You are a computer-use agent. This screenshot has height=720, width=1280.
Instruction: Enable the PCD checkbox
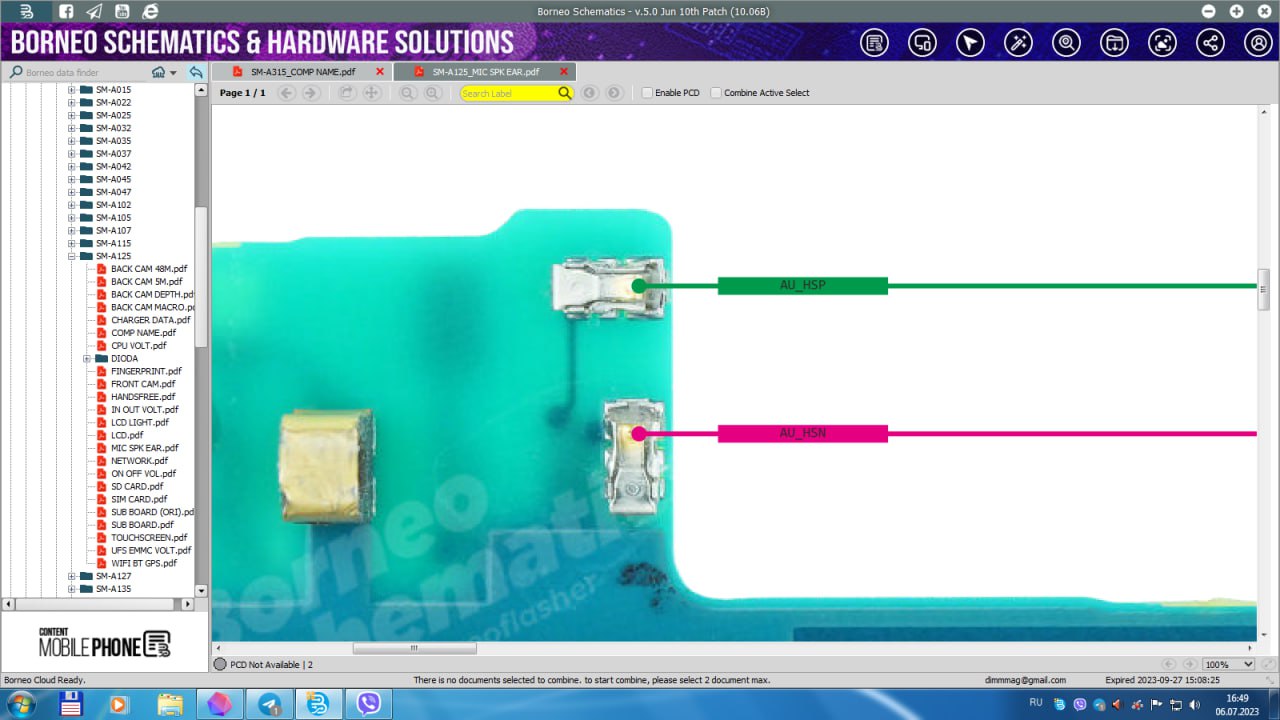648,93
